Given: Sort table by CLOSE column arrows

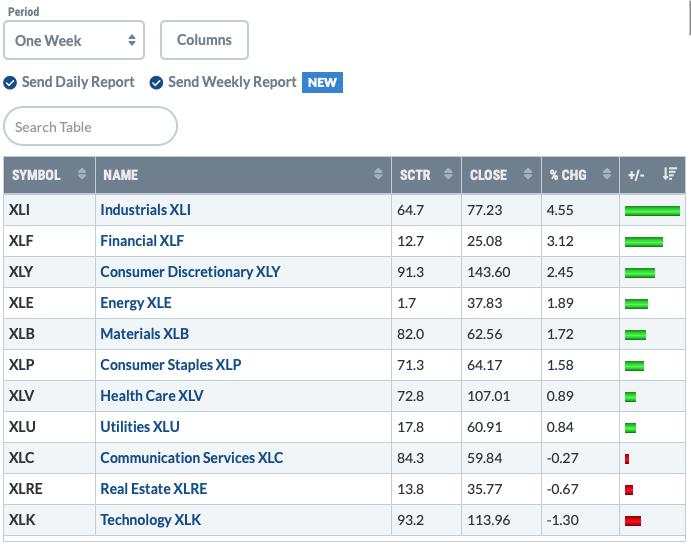Looking at the screenshot, I should click(x=528, y=174).
